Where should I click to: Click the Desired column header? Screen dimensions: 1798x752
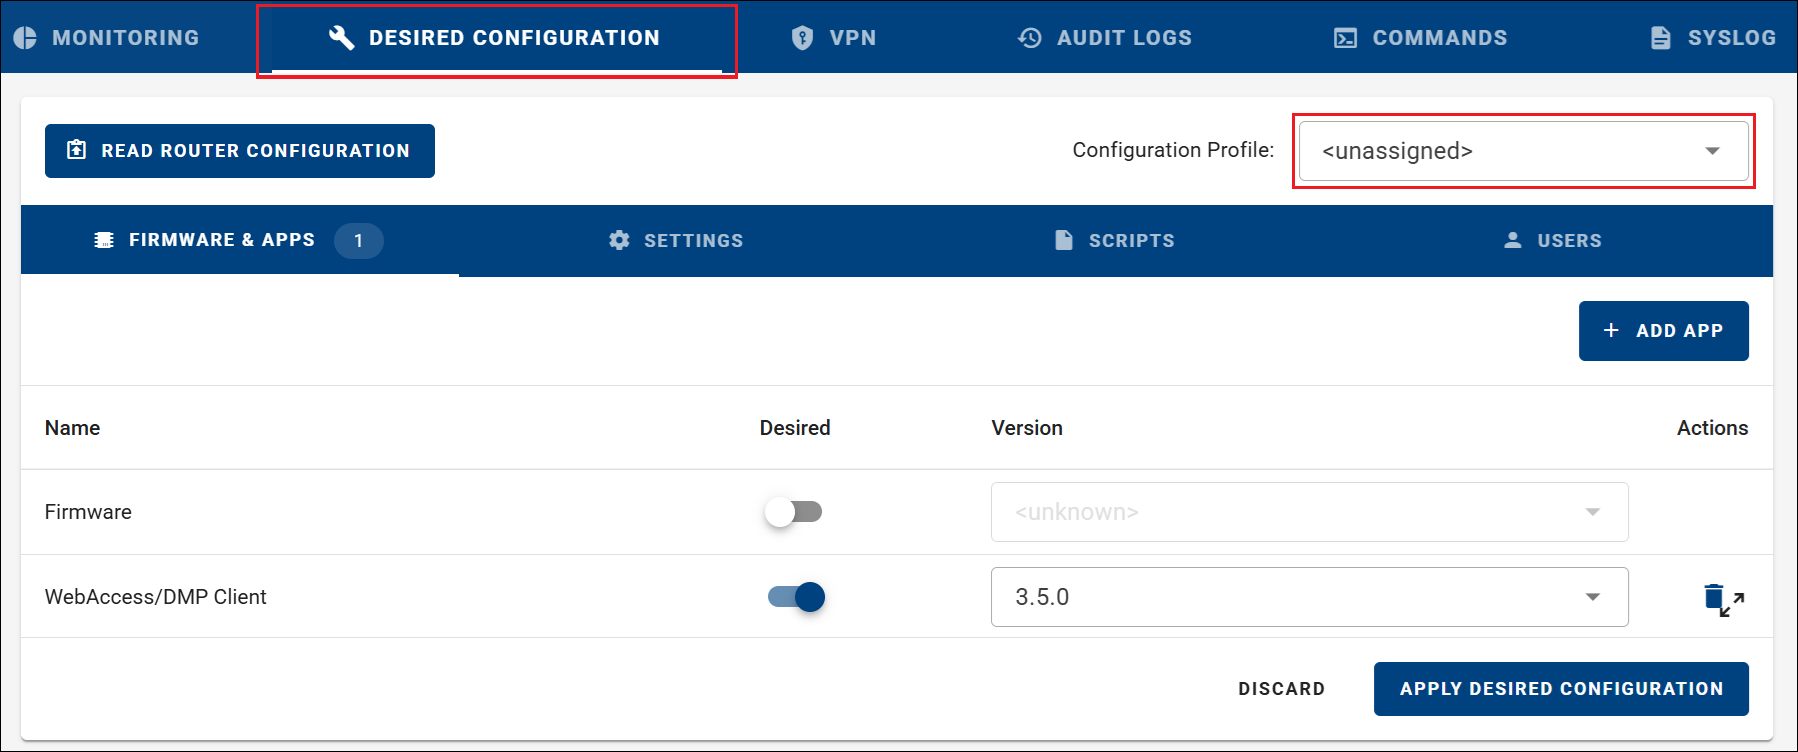tap(795, 428)
